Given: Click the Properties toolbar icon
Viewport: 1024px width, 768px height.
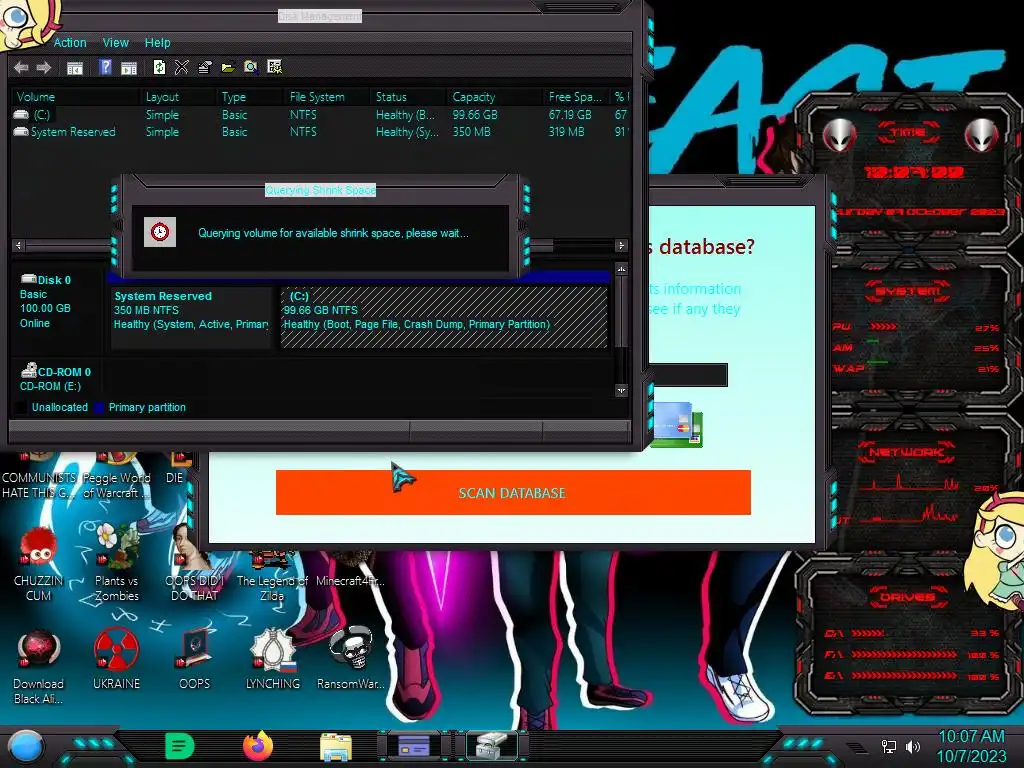Looking at the screenshot, I should (204, 67).
